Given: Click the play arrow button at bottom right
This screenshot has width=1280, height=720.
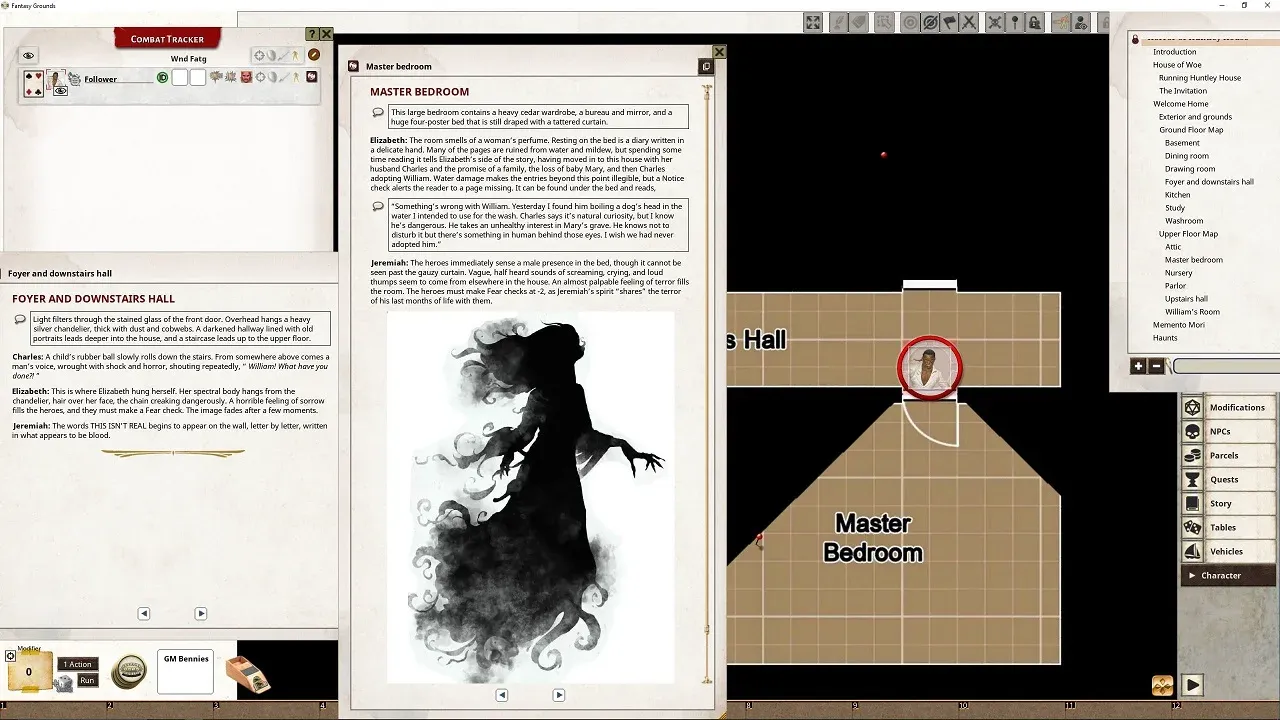Looking at the screenshot, I should pyautogui.click(x=1192, y=685).
